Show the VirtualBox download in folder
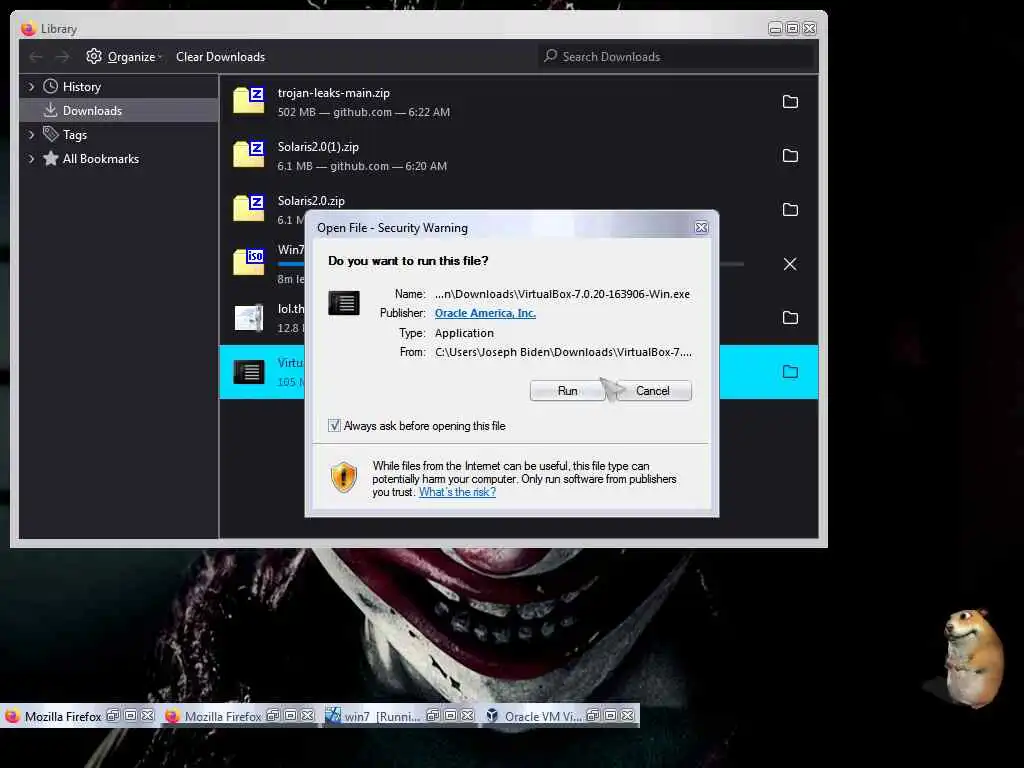The height and width of the screenshot is (768, 1024). point(790,372)
